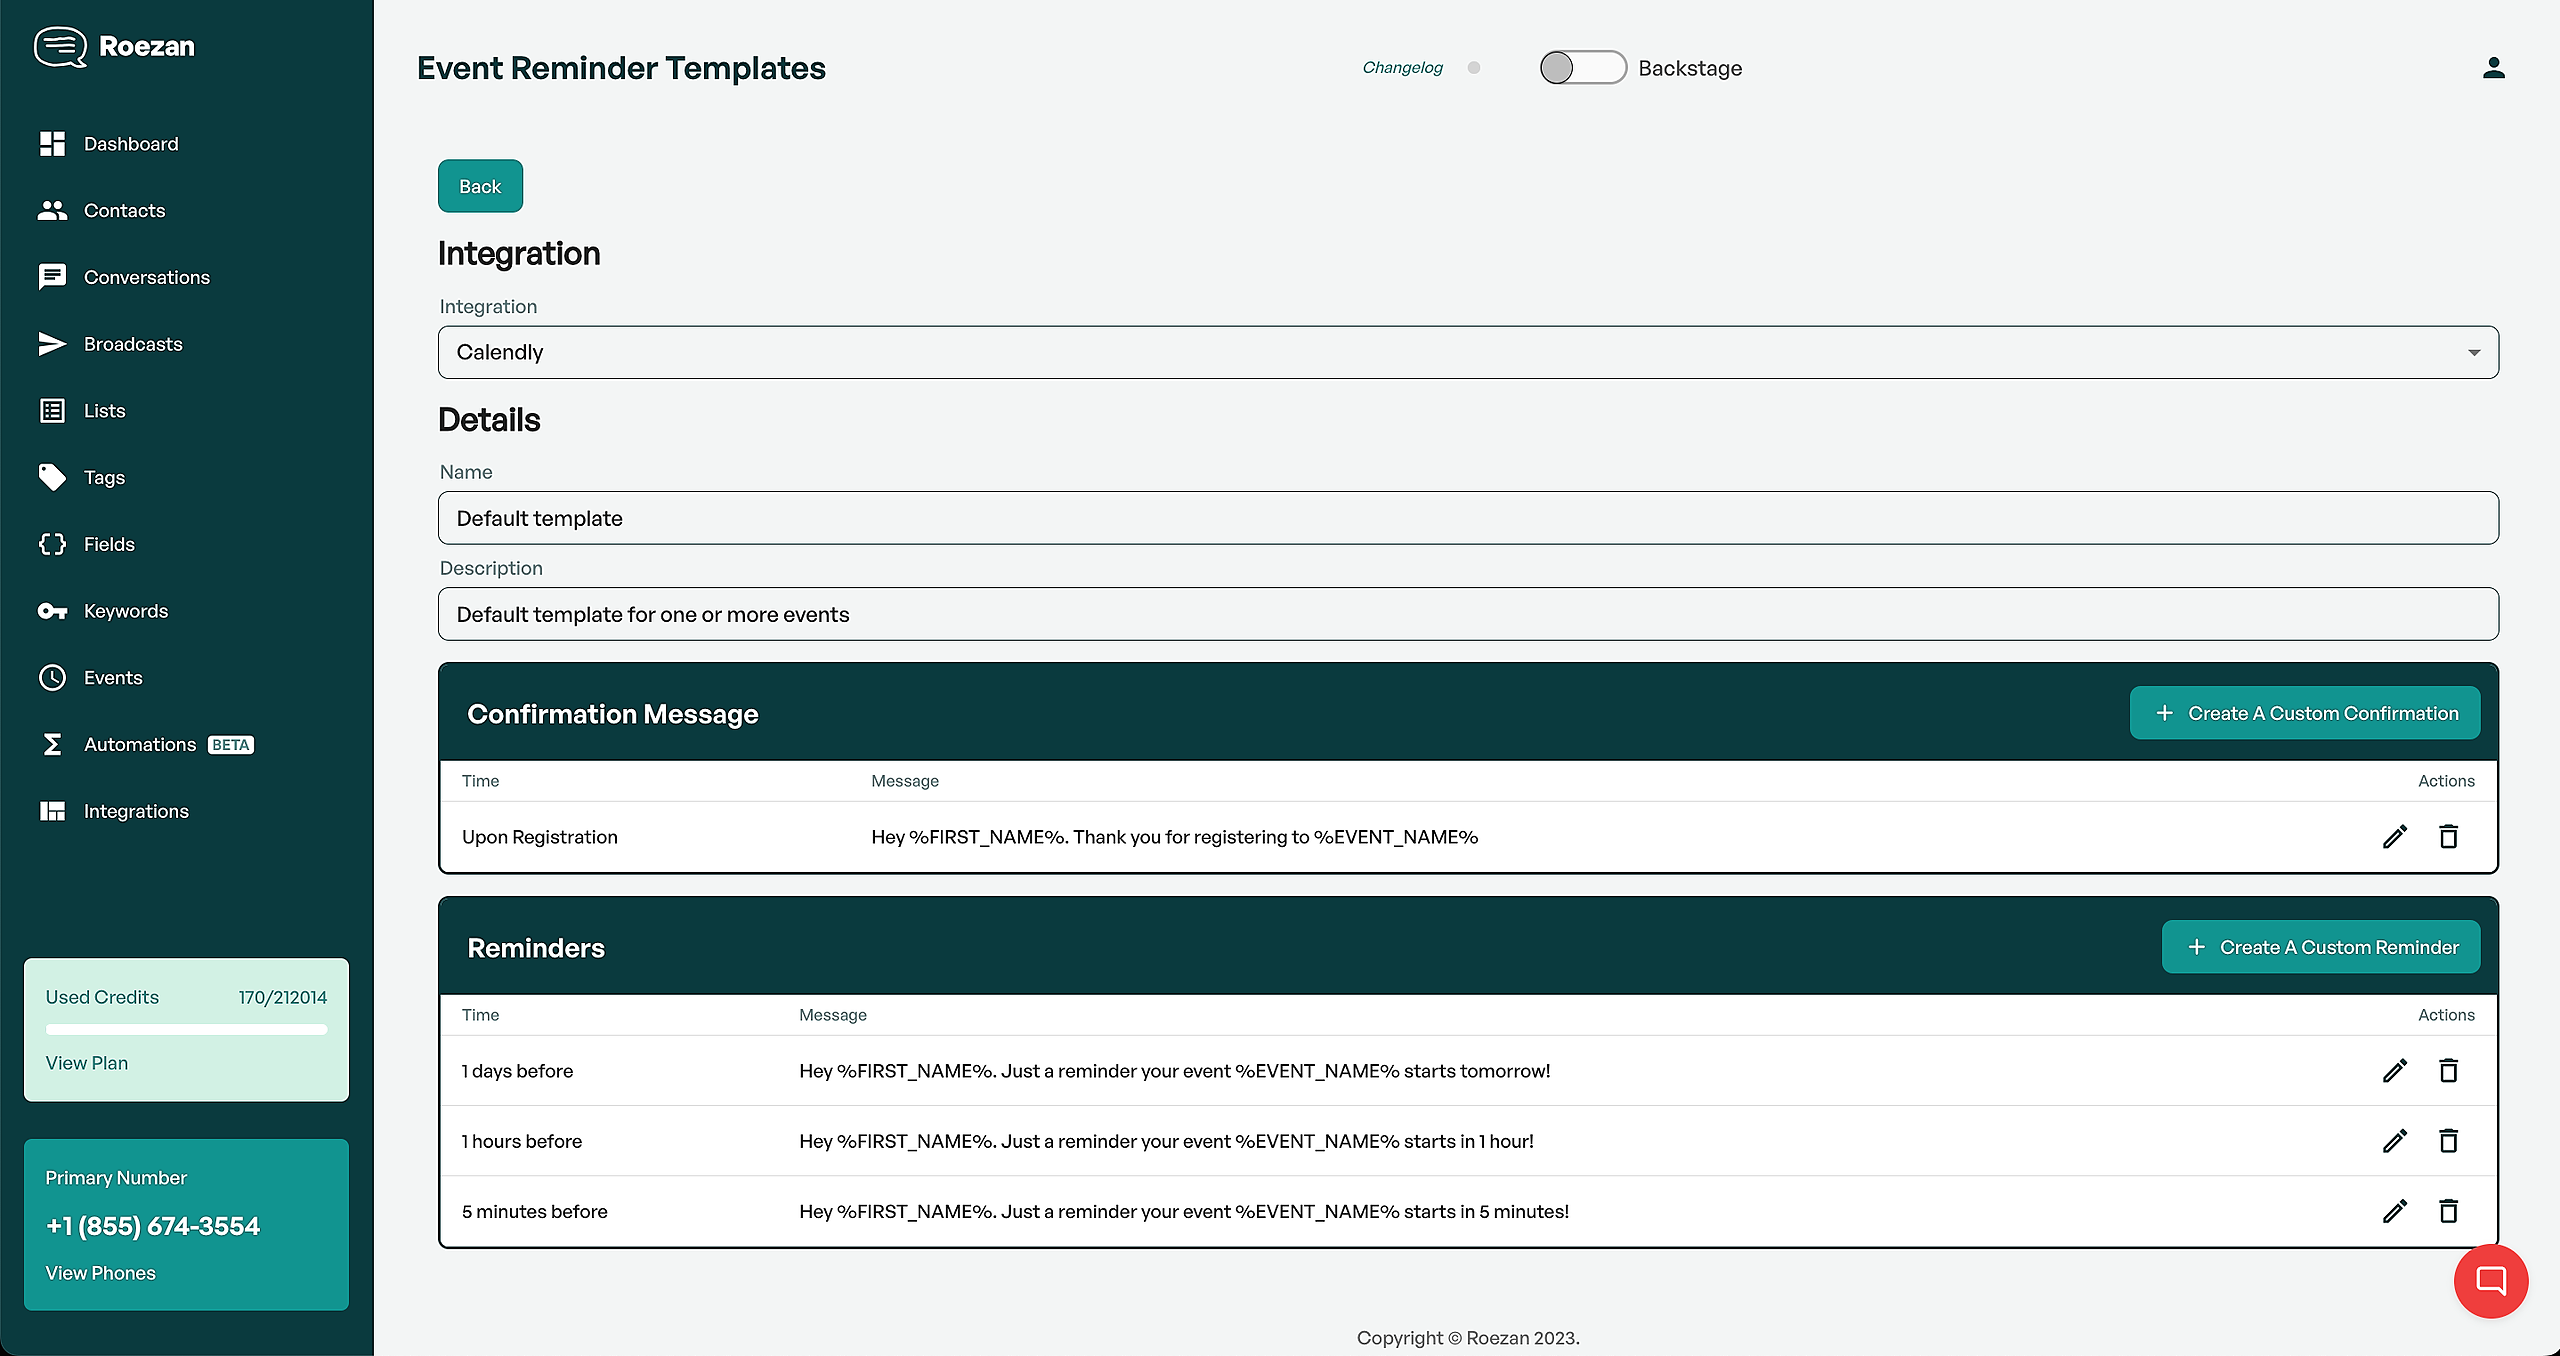Screen dimensions: 2560x1356
Task: Toggle the Backstage switch
Action: (x=1582, y=68)
